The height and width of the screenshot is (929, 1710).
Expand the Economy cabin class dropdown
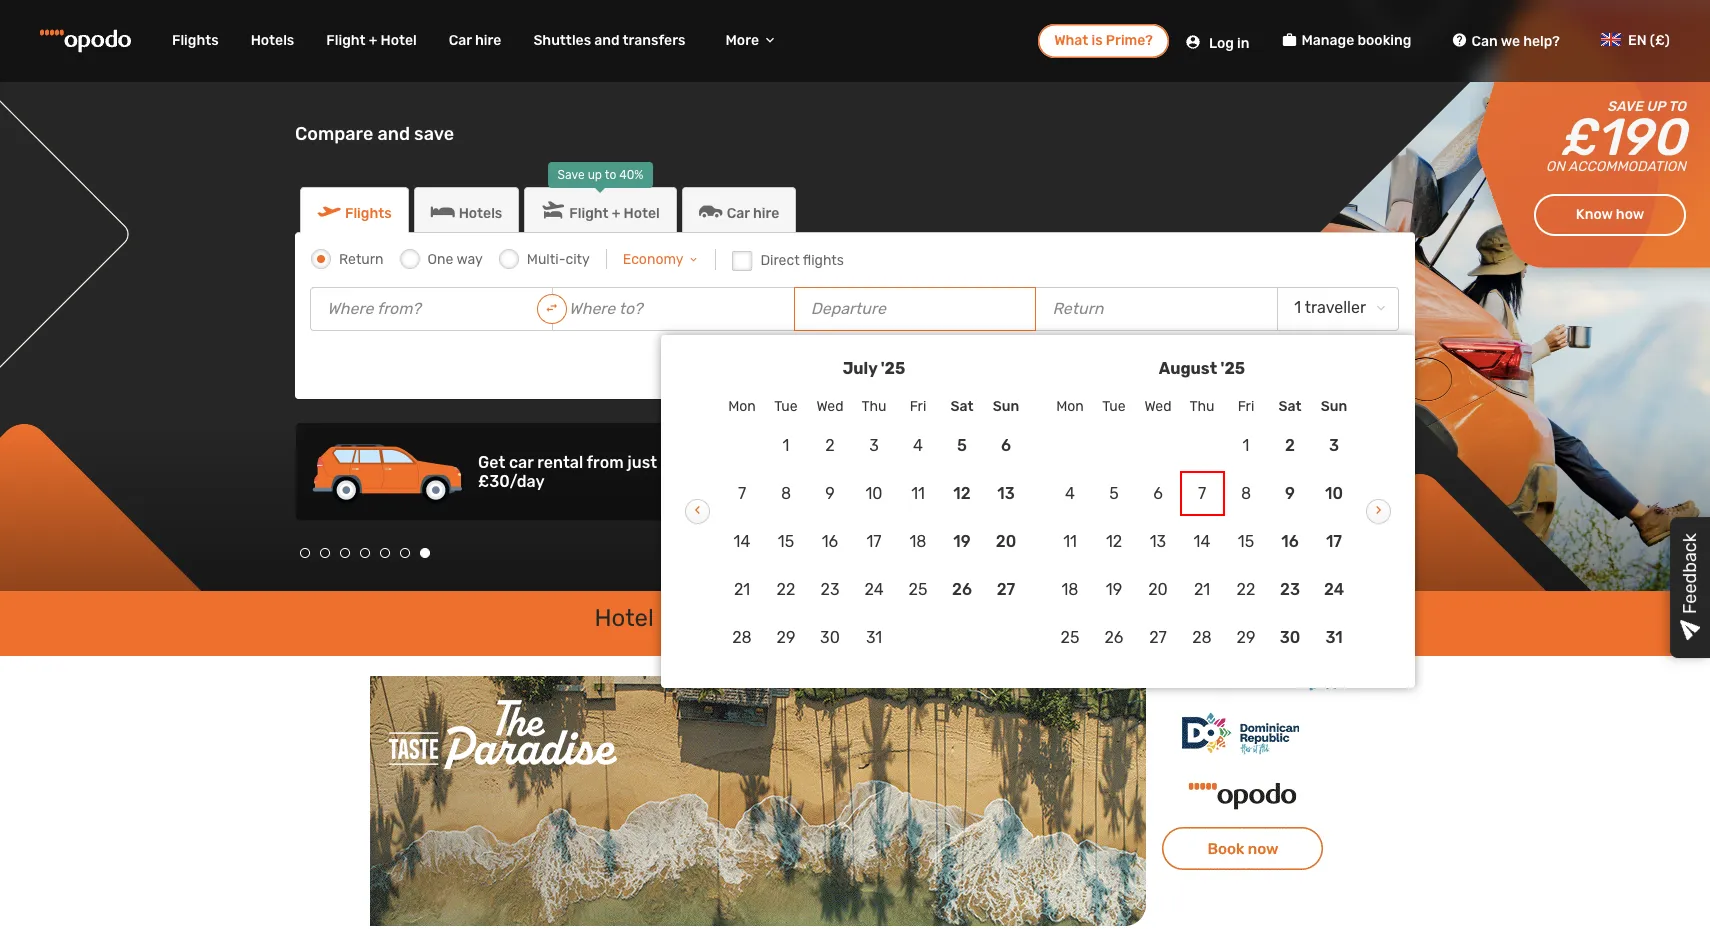click(659, 259)
